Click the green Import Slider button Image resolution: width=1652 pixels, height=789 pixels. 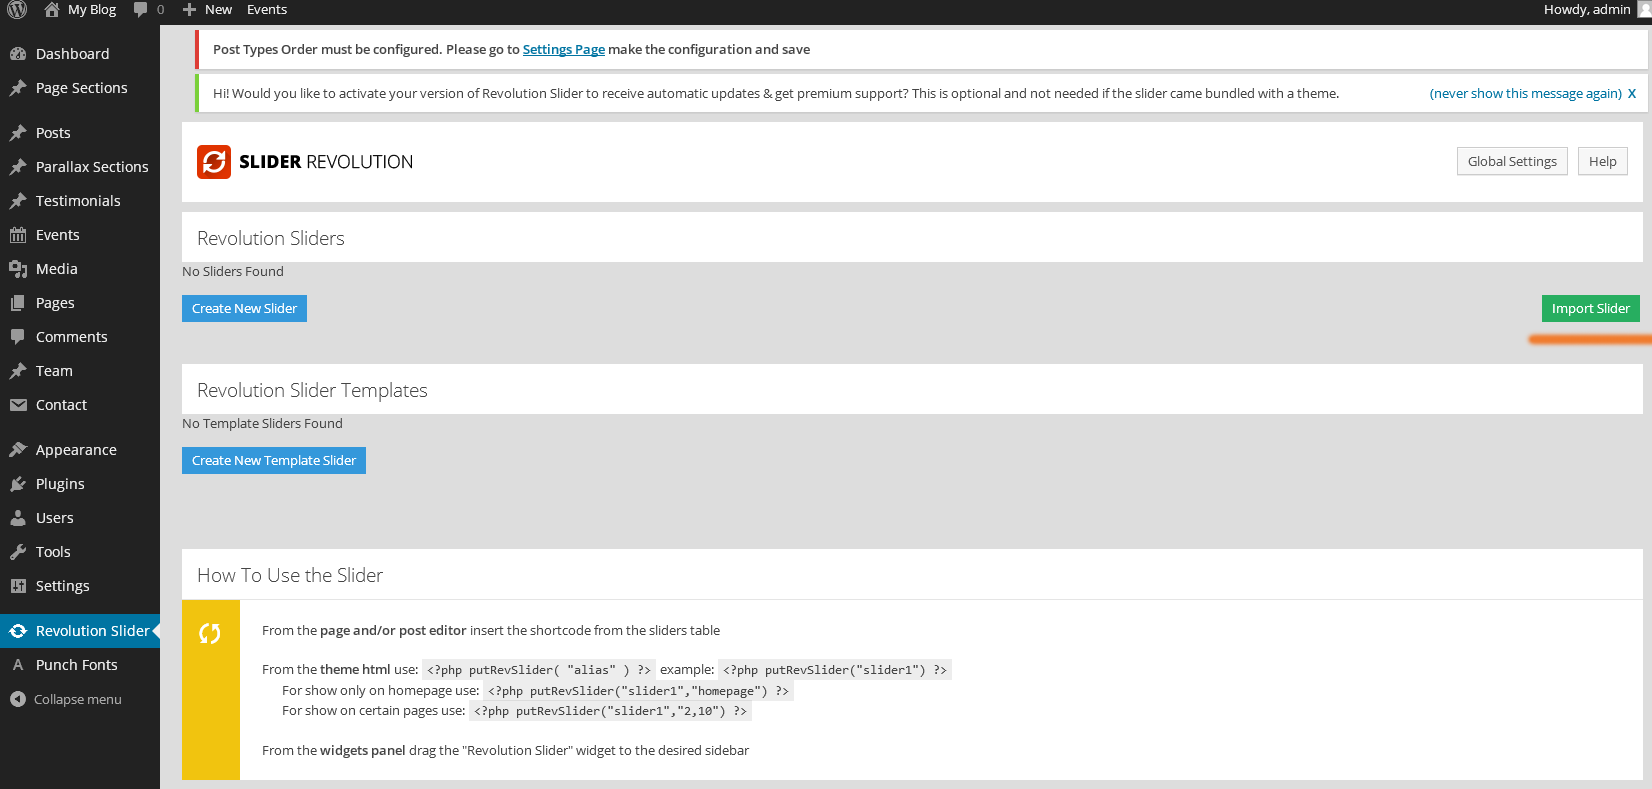1590,309
